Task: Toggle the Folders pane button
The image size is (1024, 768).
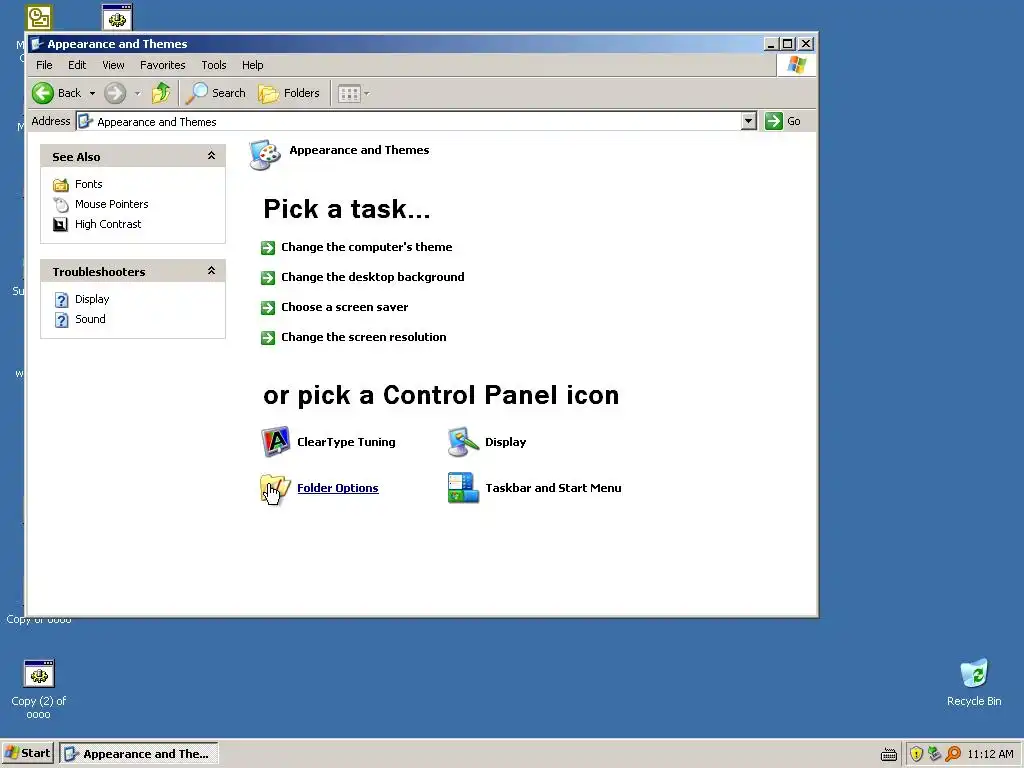Action: [289, 93]
